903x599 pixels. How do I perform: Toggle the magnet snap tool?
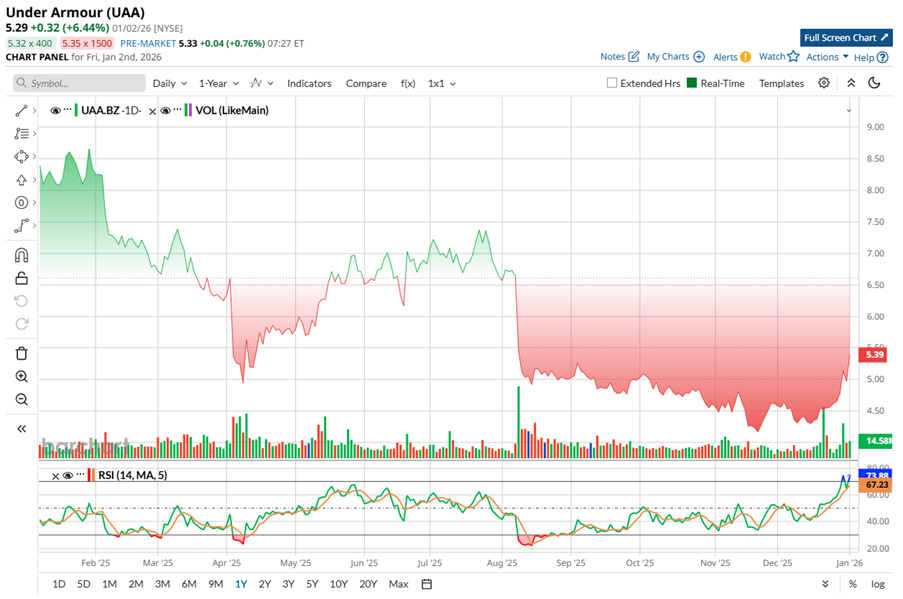21,255
